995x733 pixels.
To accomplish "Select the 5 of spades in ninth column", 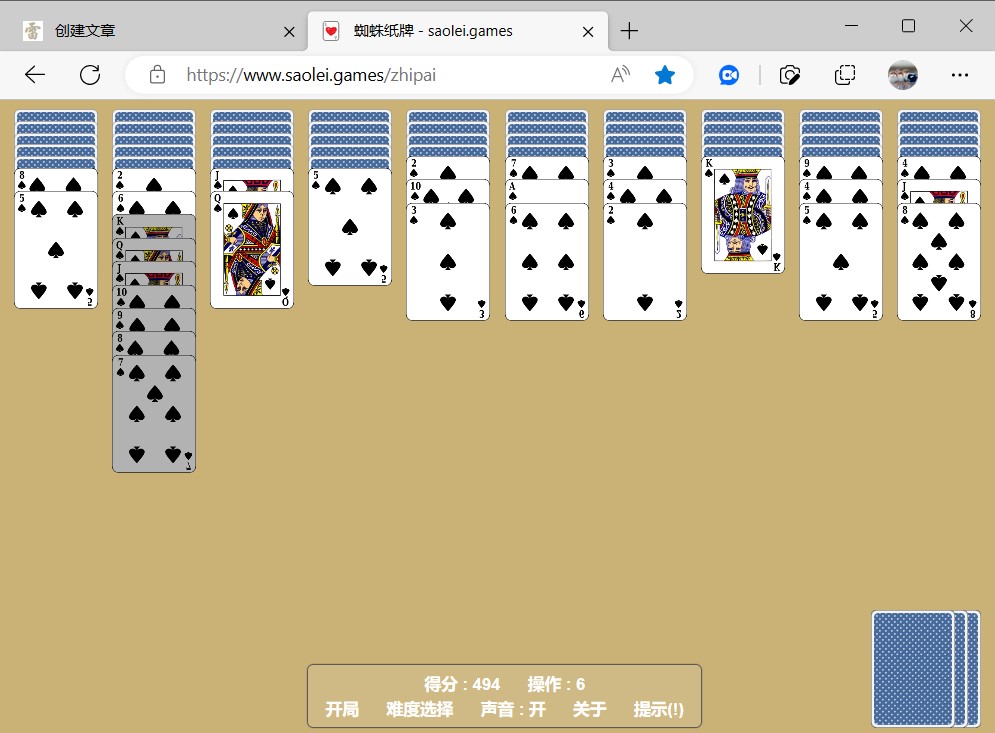I will pyautogui.click(x=841, y=261).
